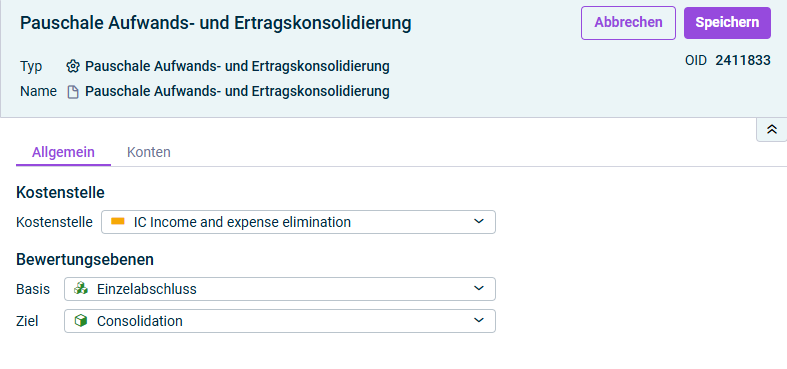Click the Abbrechen button
Screen dimensions: 787x369
tap(628, 23)
